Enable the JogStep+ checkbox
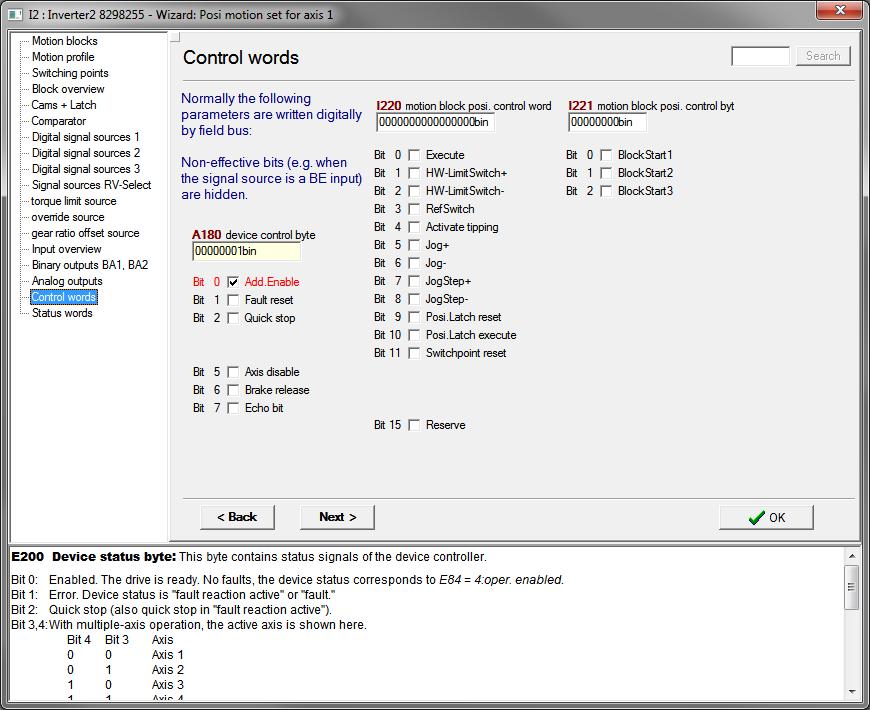The width and height of the screenshot is (870, 710). tap(414, 281)
